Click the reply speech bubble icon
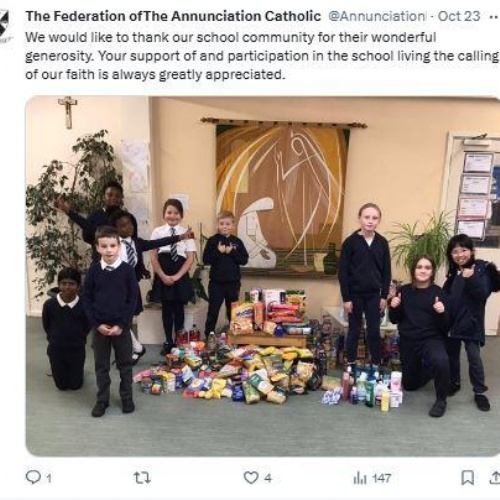Image resolution: width=500 pixels, height=500 pixels. click(x=33, y=477)
